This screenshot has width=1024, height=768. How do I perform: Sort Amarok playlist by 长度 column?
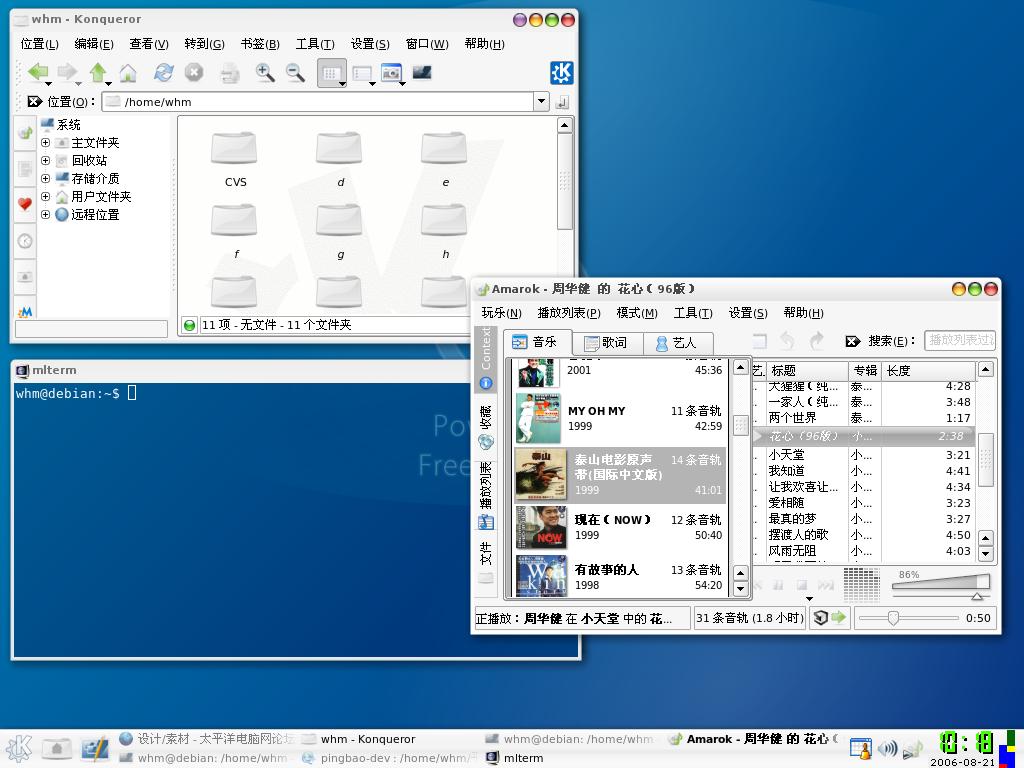click(x=930, y=370)
